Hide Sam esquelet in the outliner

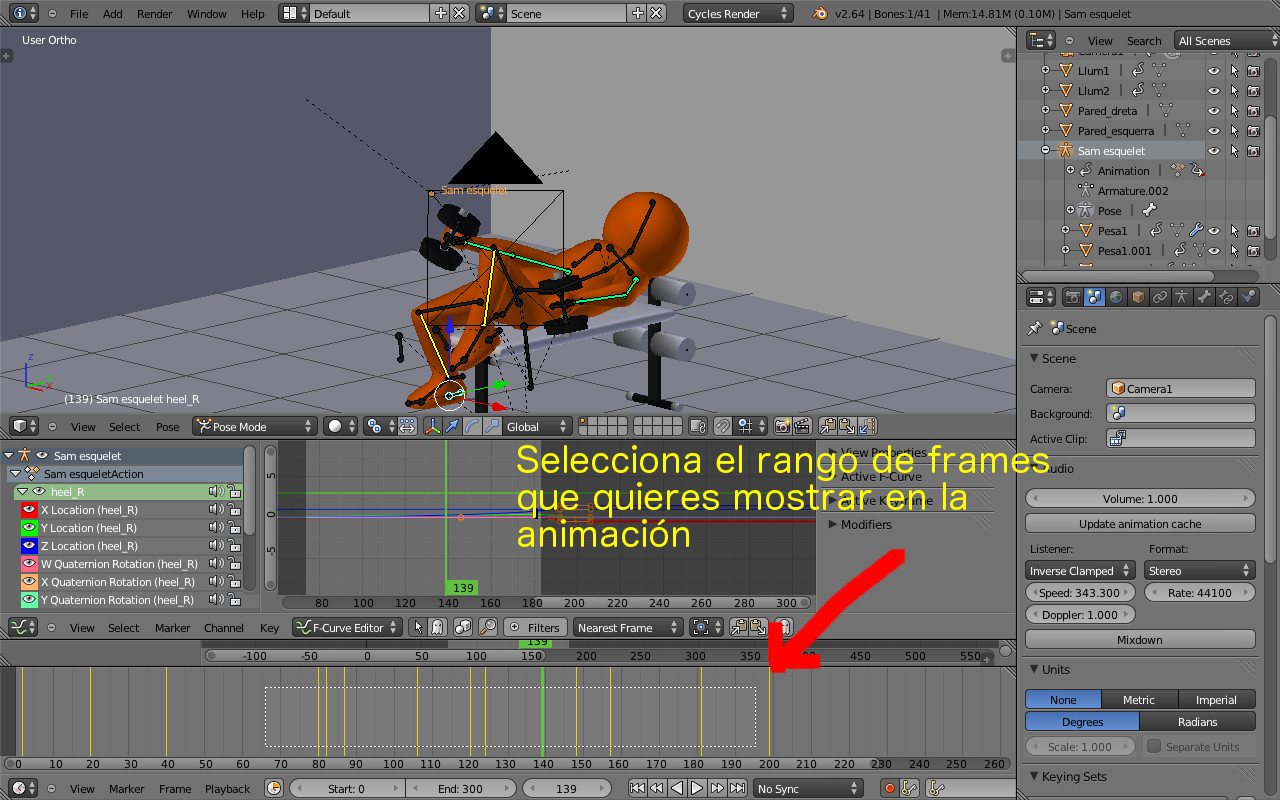coord(1214,151)
